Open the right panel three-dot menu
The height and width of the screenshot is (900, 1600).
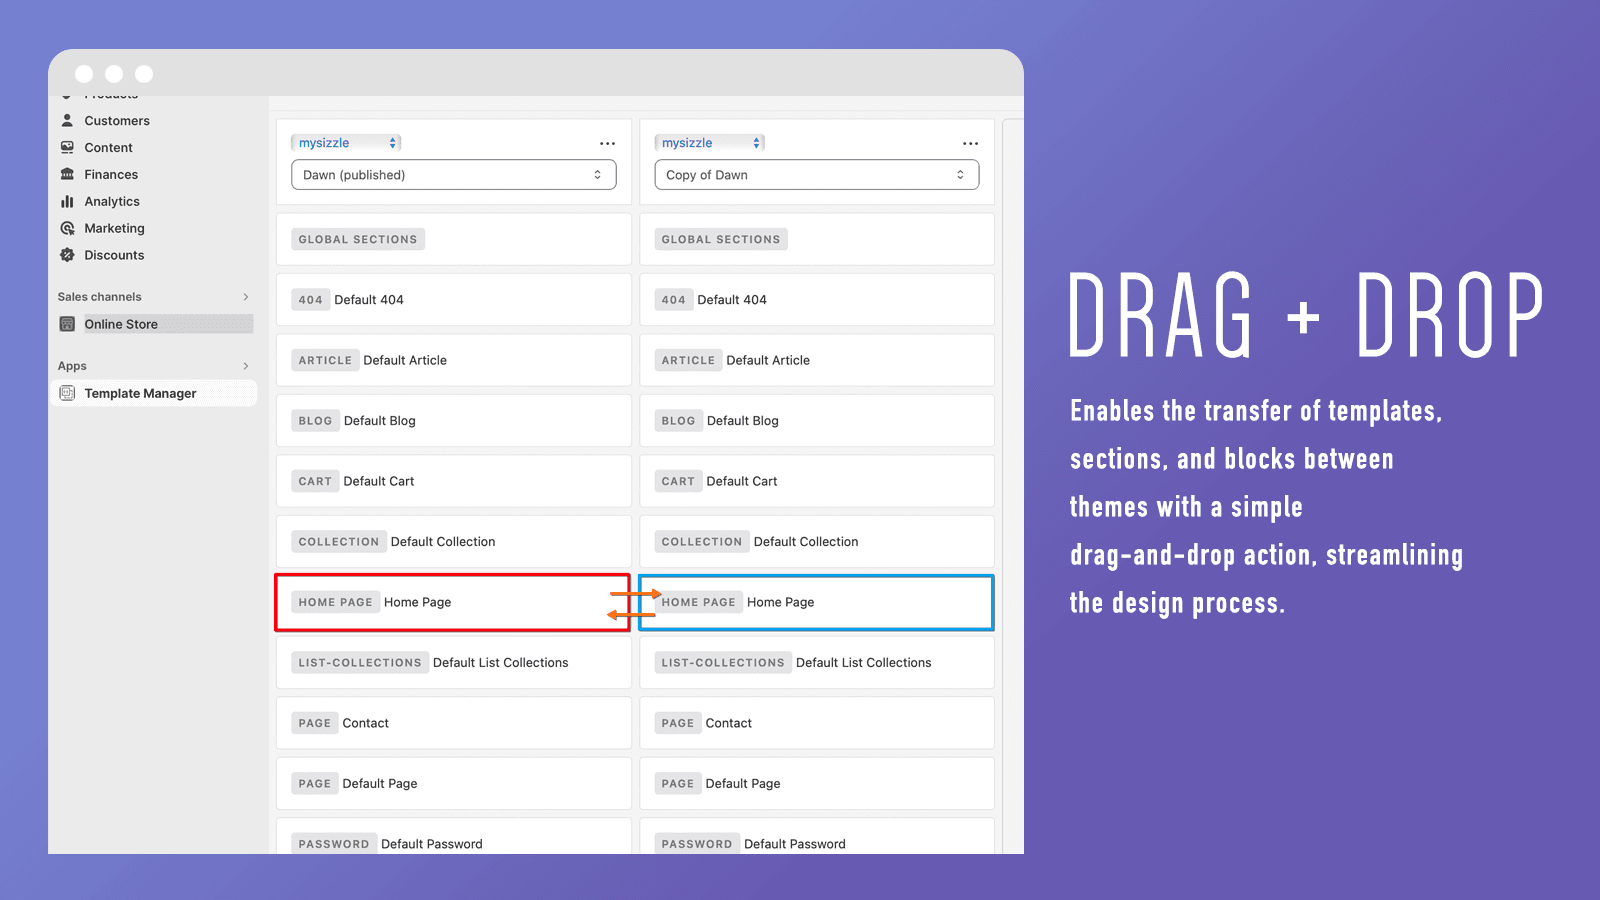[x=970, y=143]
